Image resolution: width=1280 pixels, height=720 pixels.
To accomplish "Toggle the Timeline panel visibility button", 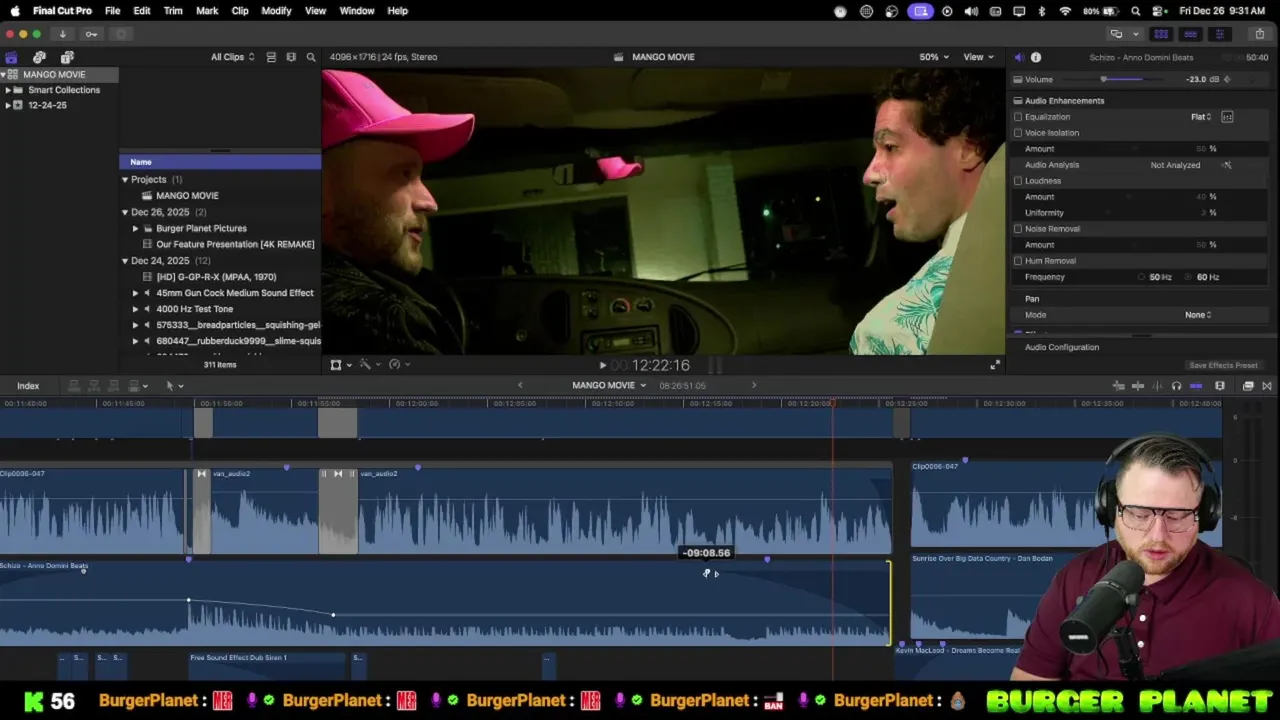I will 1190,34.
